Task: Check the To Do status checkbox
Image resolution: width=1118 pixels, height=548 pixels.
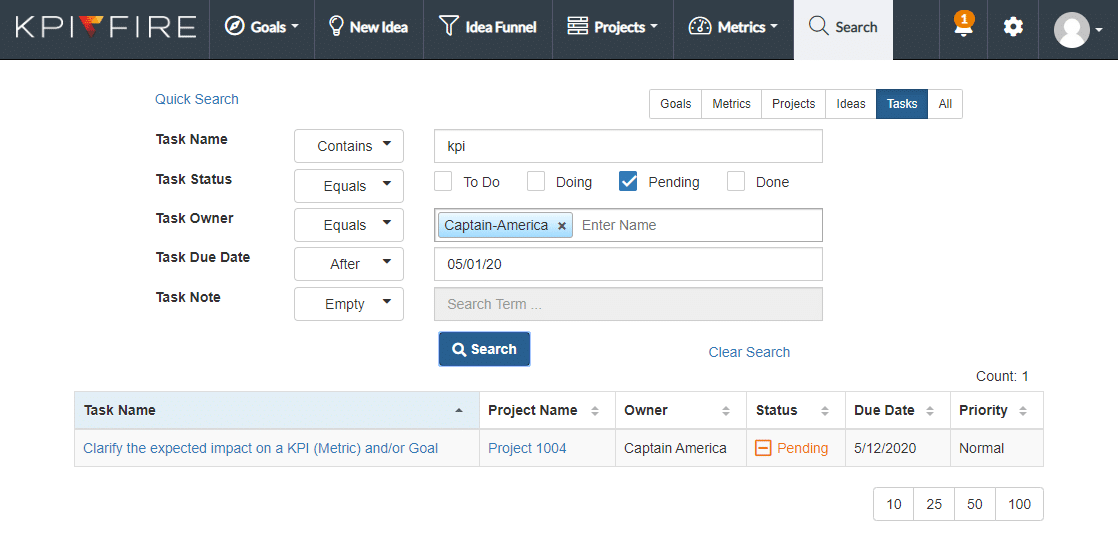Action: [x=444, y=181]
